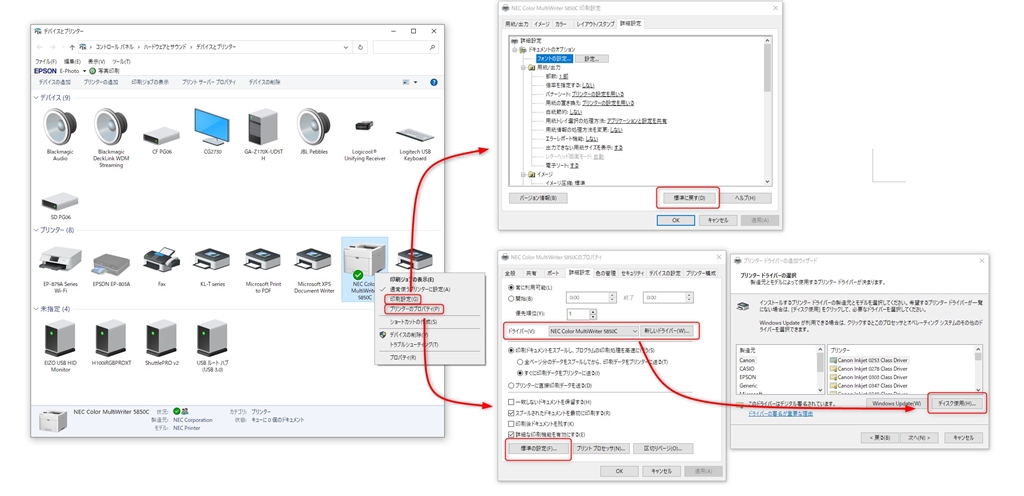Viewport: 1024px width, 496px height.
Task: Select すぐに印刷データをプリンターに送る radio option
Action: pyautogui.click(x=519, y=373)
